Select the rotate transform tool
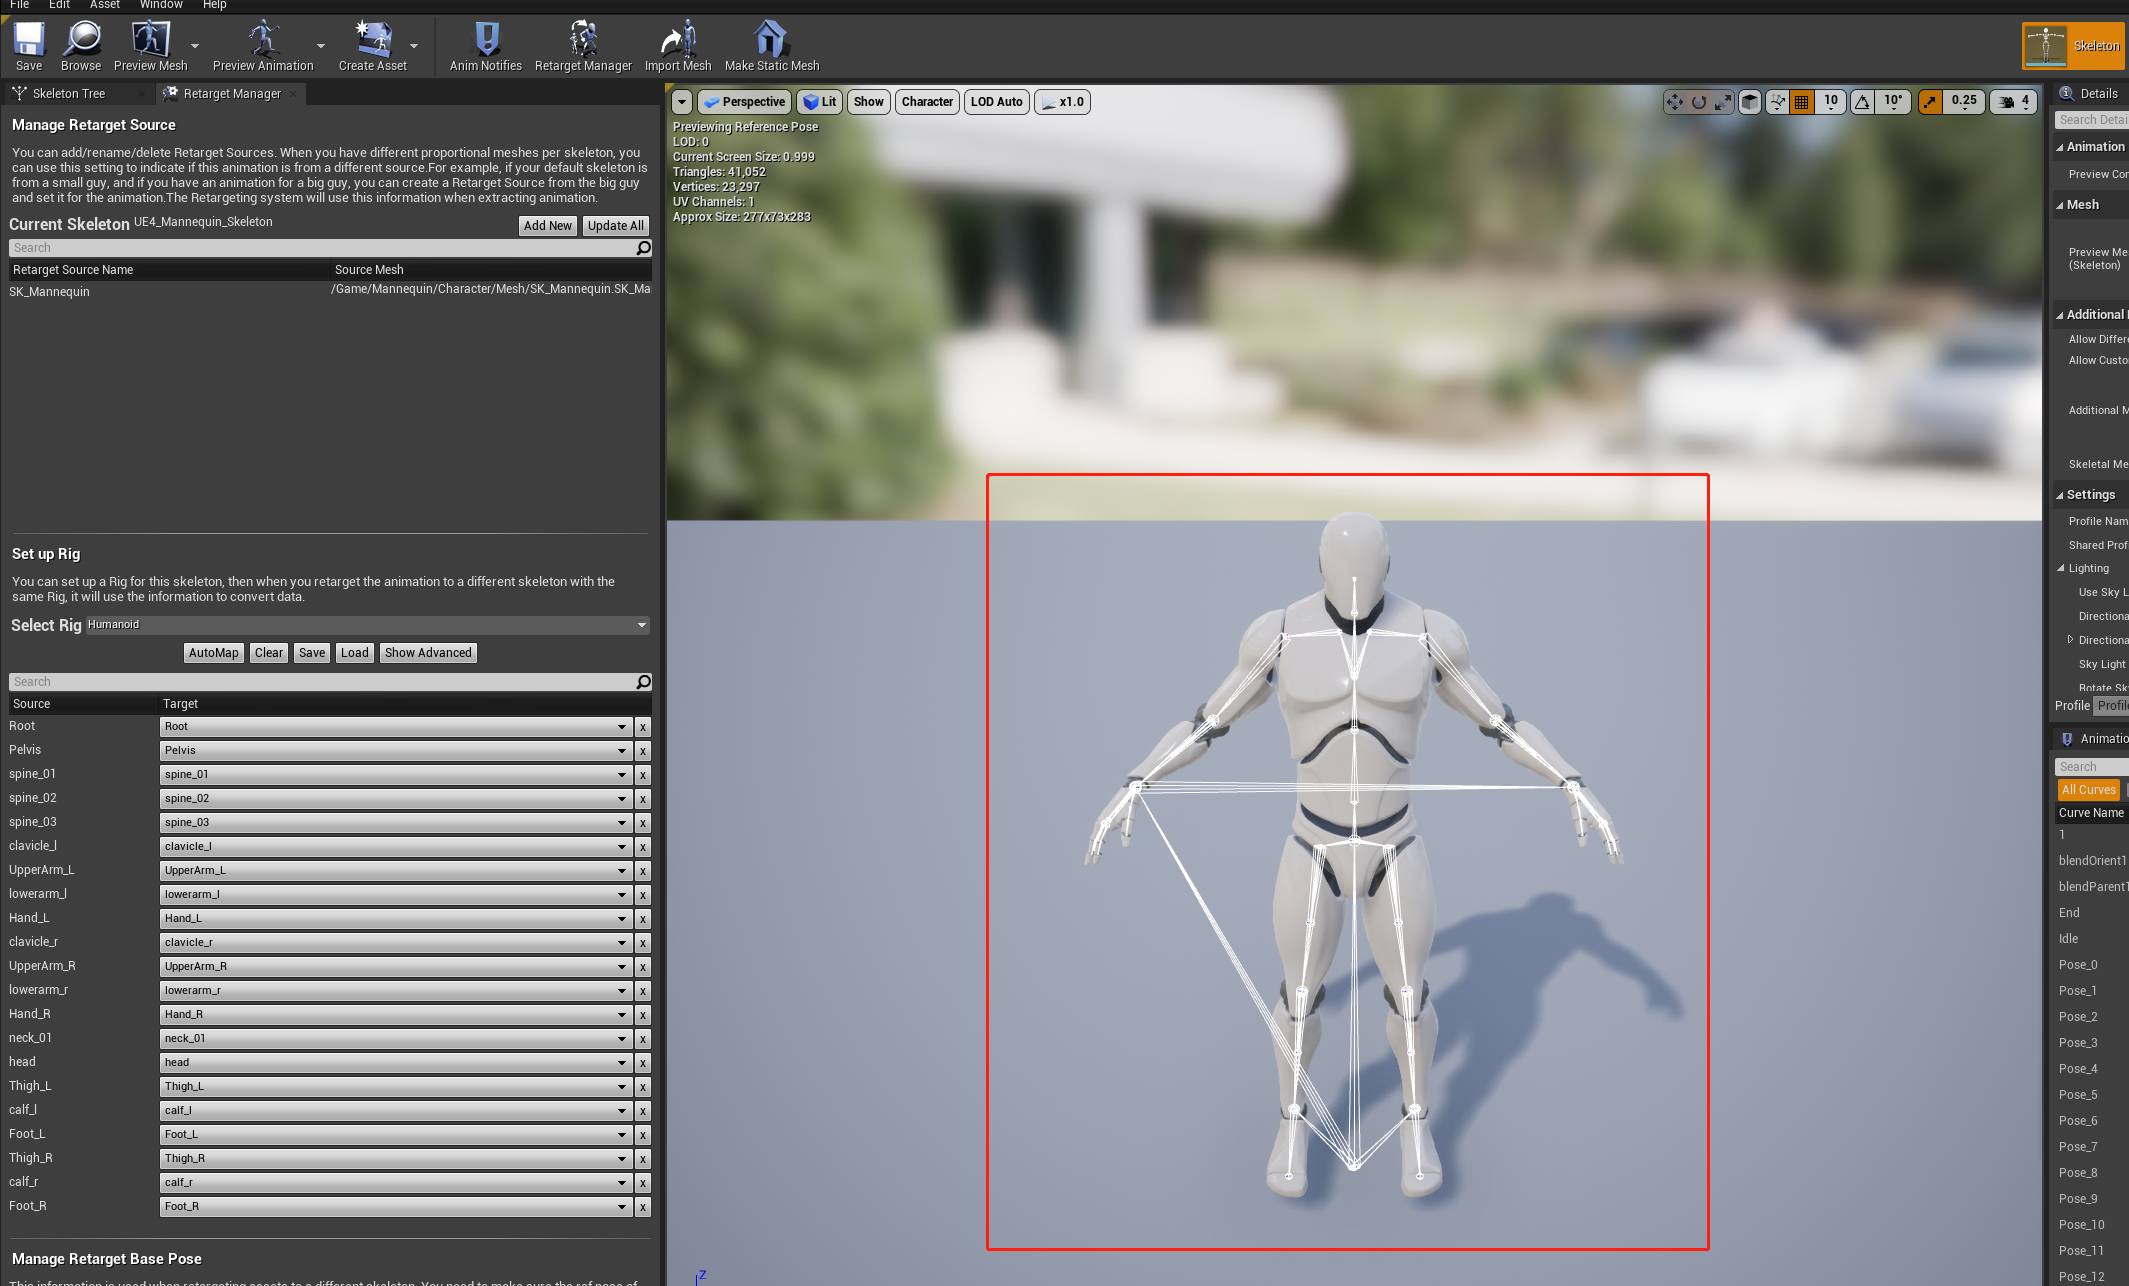Image resolution: width=2129 pixels, height=1286 pixels. pos(1699,102)
